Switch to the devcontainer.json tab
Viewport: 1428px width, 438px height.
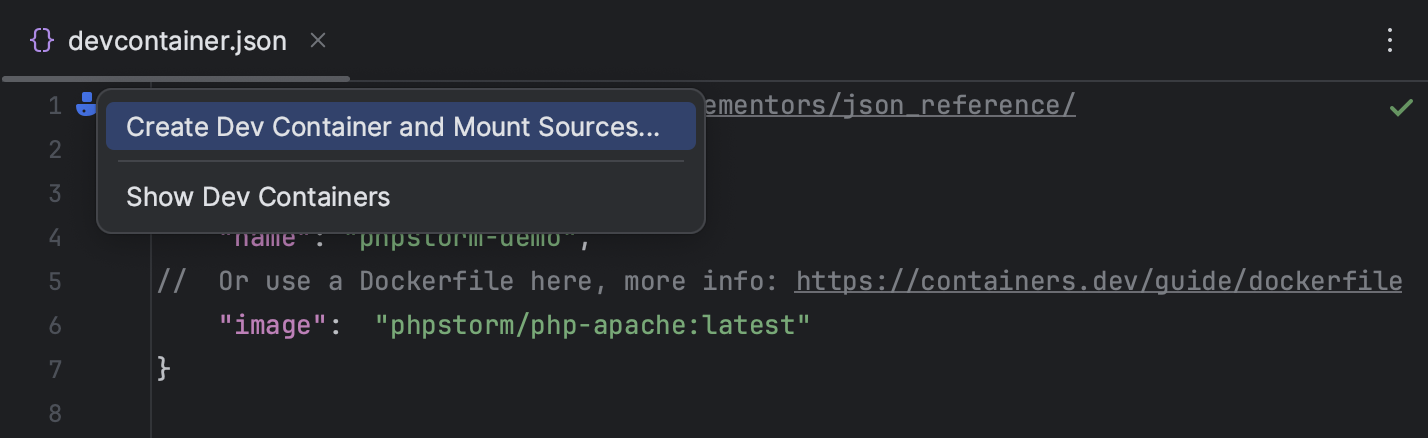[x=177, y=41]
